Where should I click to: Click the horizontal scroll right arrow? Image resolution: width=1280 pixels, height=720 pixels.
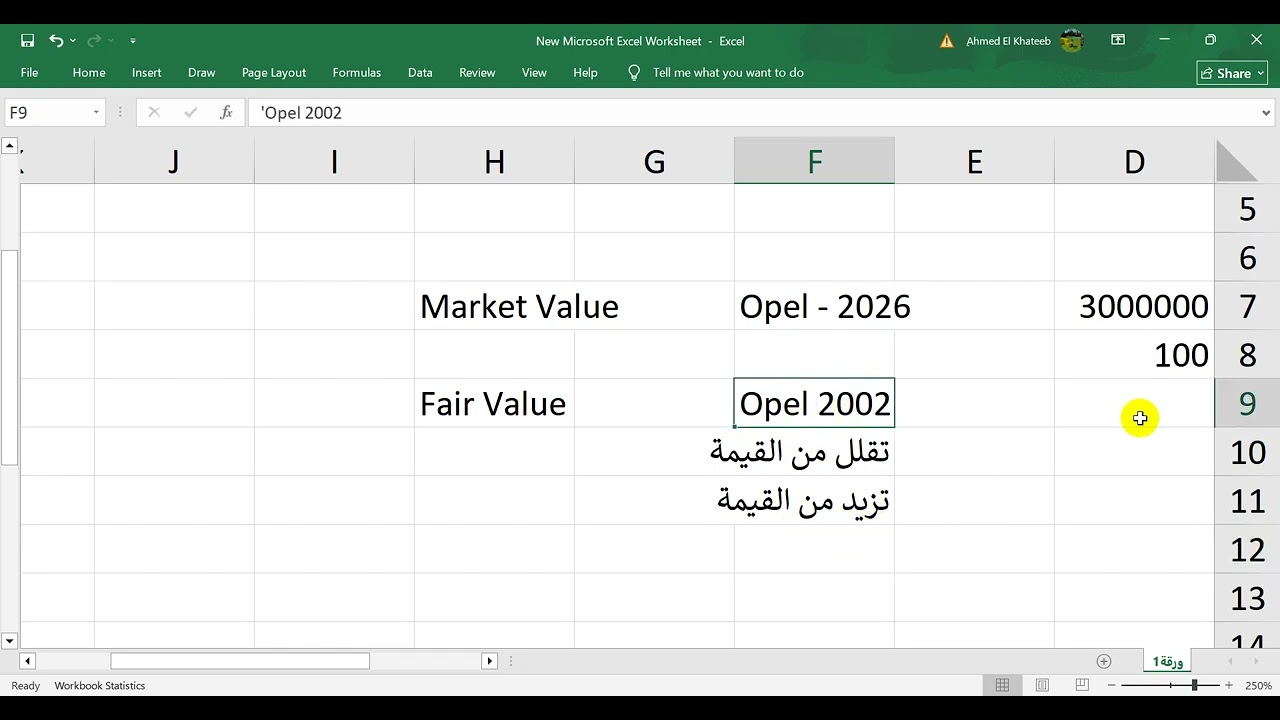point(489,661)
